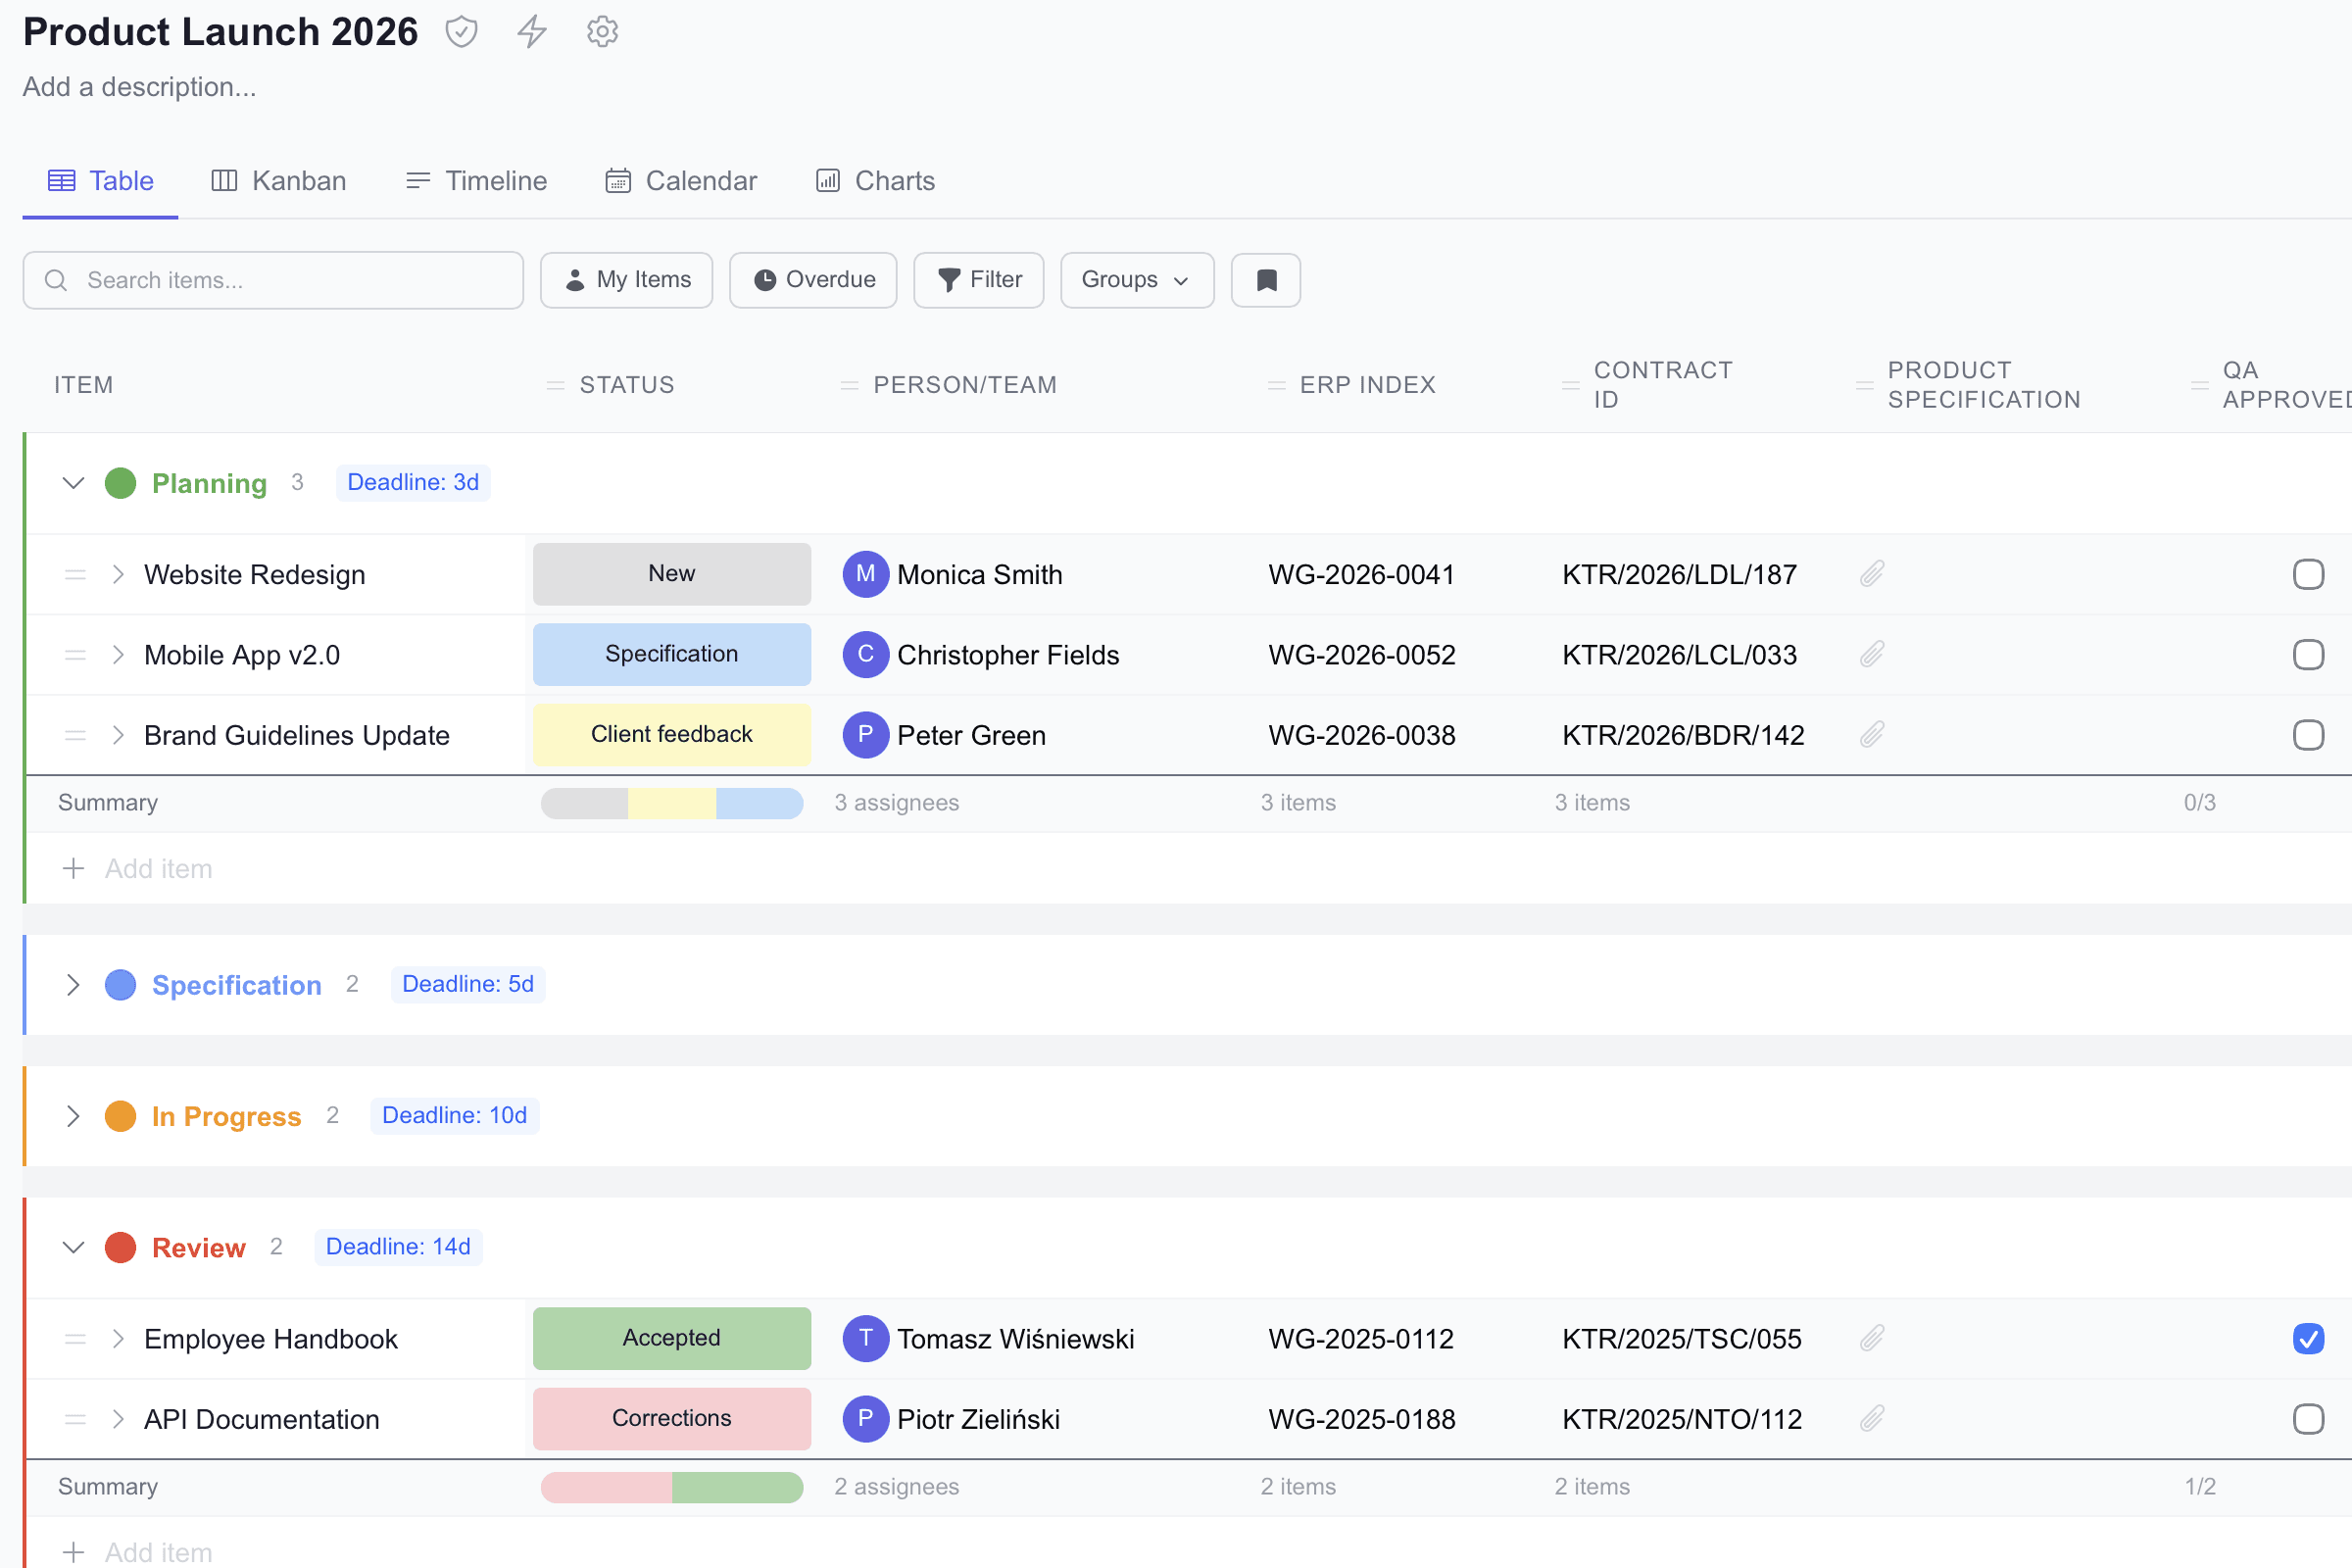The width and height of the screenshot is (2352, 1568).
Task: Click the Planning group green color dot
Action: pos(120,483)
